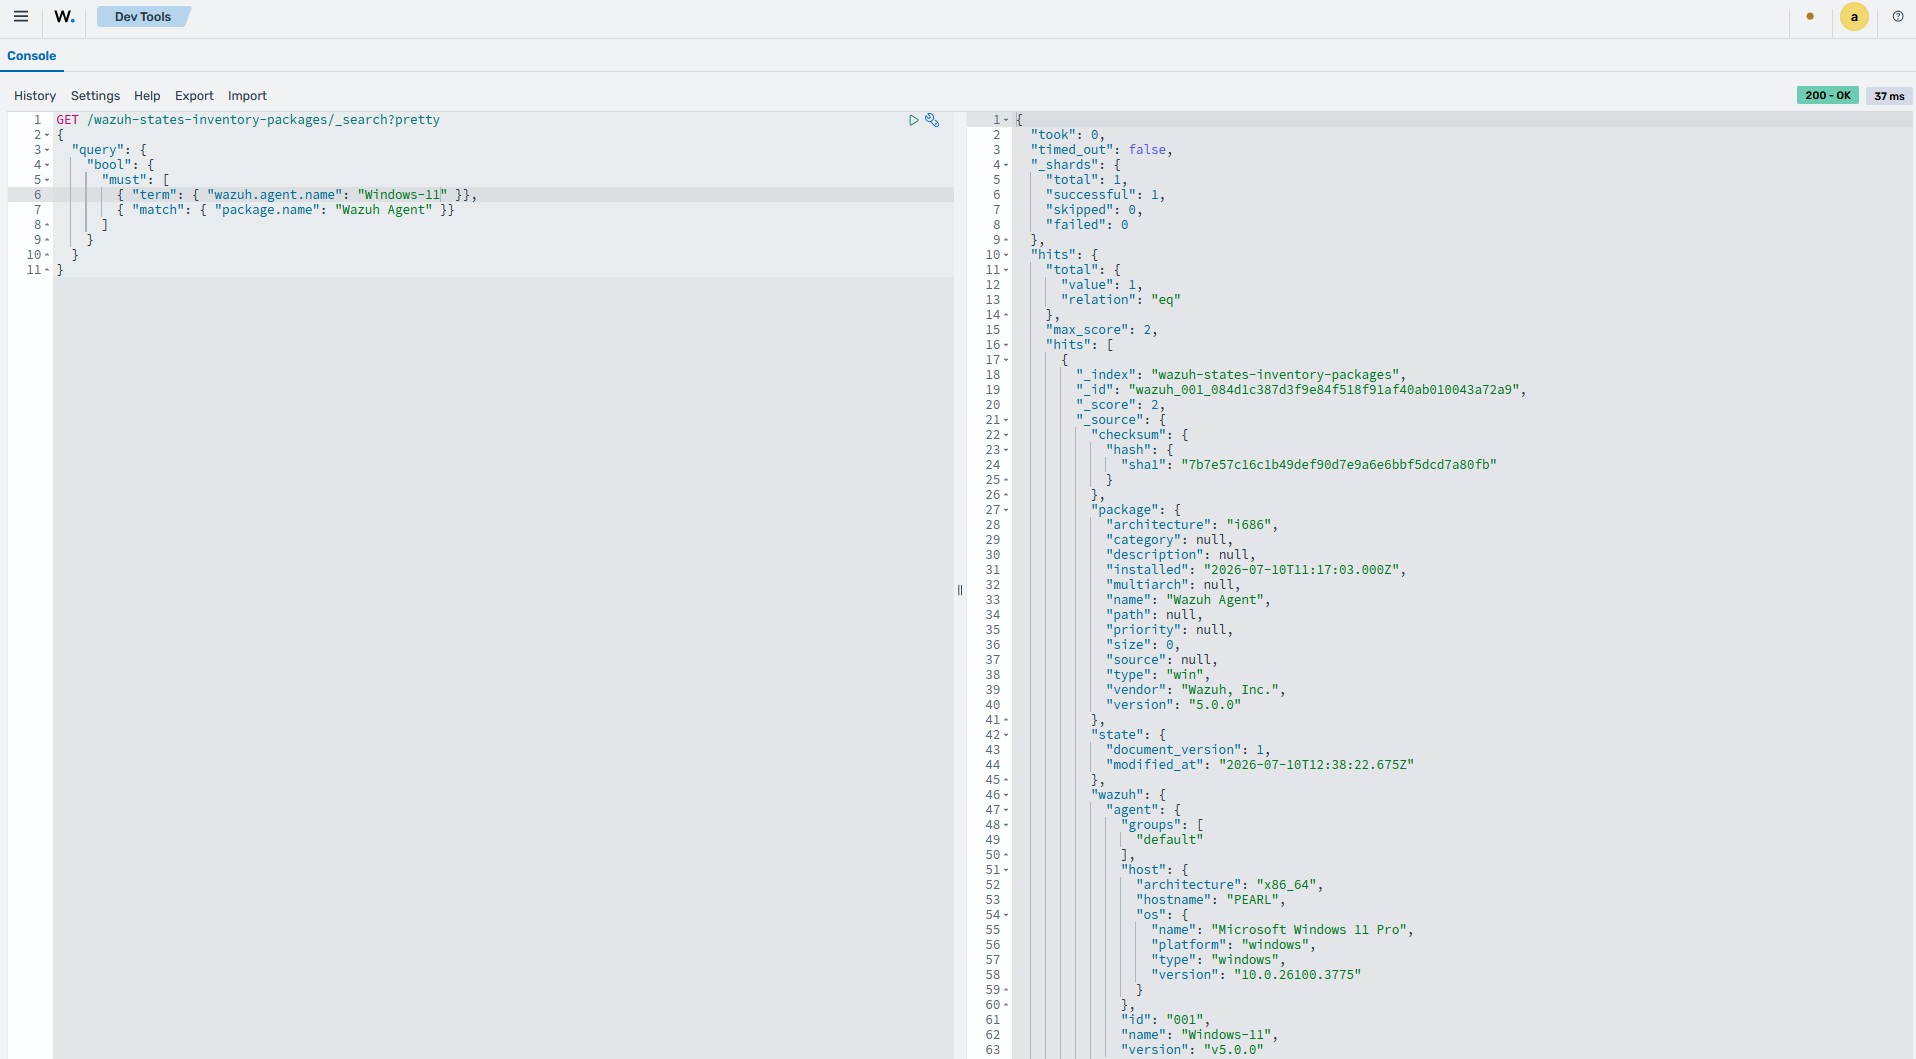
Task: Collapse the "os" fold at line 54
Action: pos(1006,915)
